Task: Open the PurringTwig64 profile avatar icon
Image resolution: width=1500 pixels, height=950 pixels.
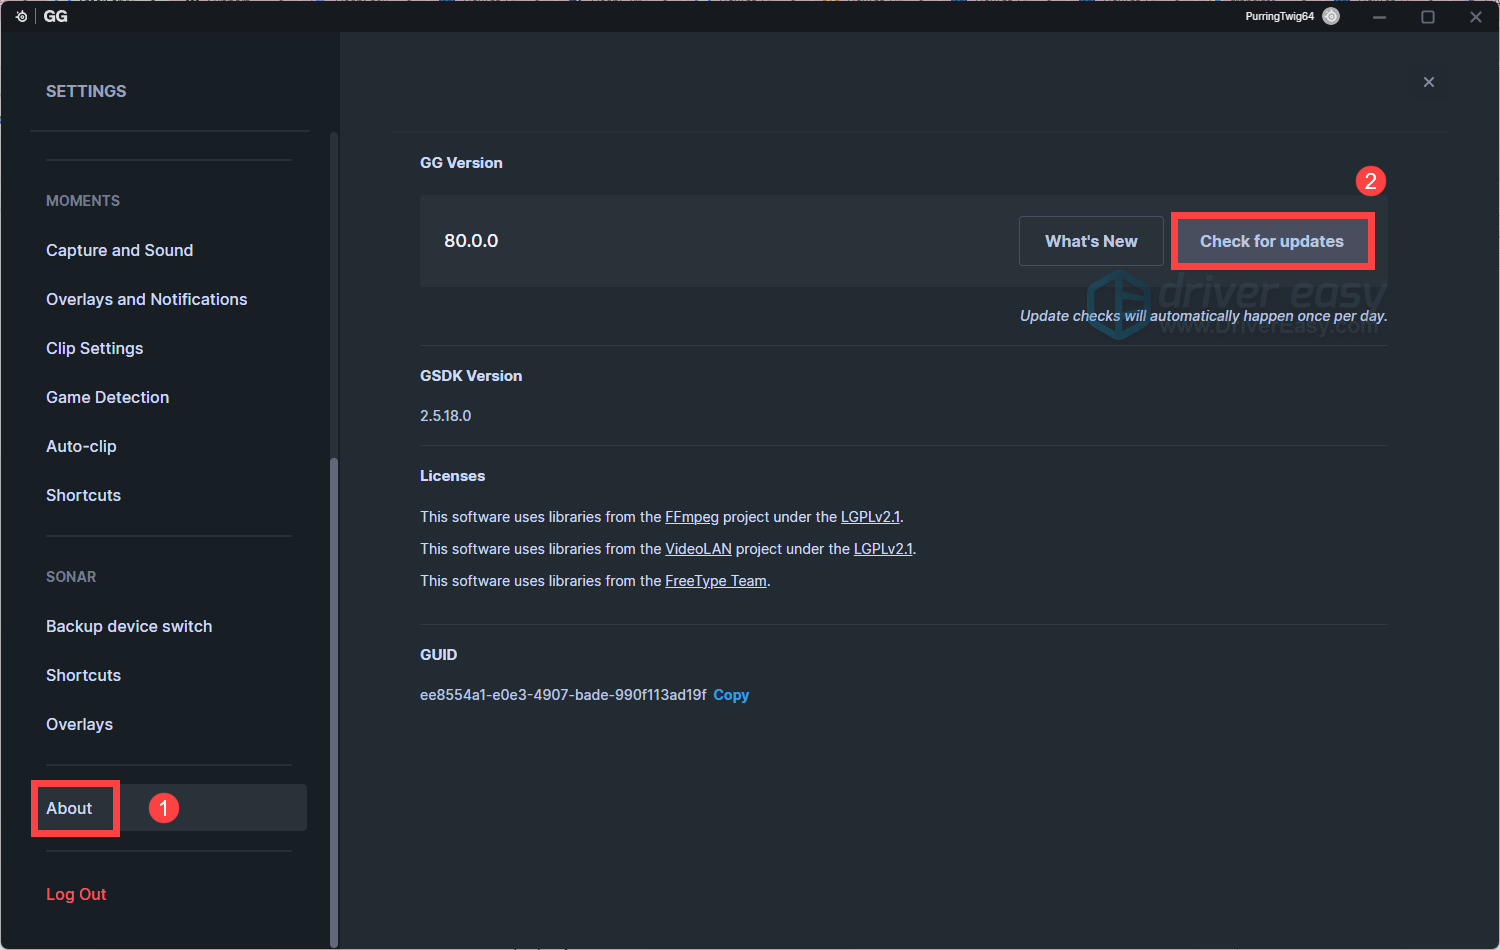Action: 1331,16
